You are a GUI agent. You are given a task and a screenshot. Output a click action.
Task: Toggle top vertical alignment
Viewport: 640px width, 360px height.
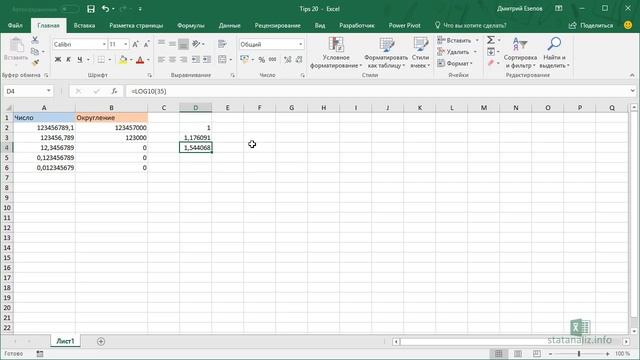pos(162,44)
